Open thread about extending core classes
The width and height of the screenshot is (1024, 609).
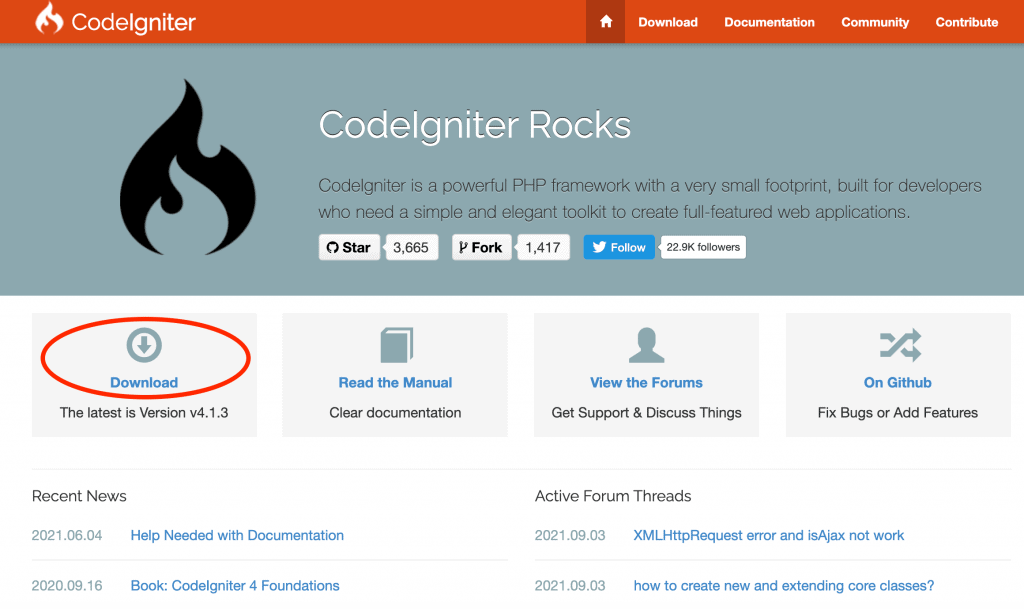click(x=784, y=586)
